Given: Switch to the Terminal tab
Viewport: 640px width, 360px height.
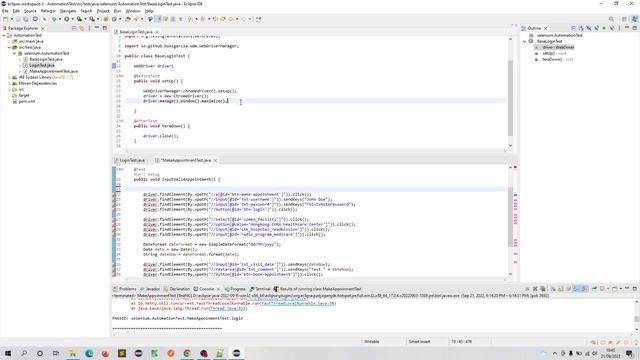Looking at the screenshot, I should [260, 289].
